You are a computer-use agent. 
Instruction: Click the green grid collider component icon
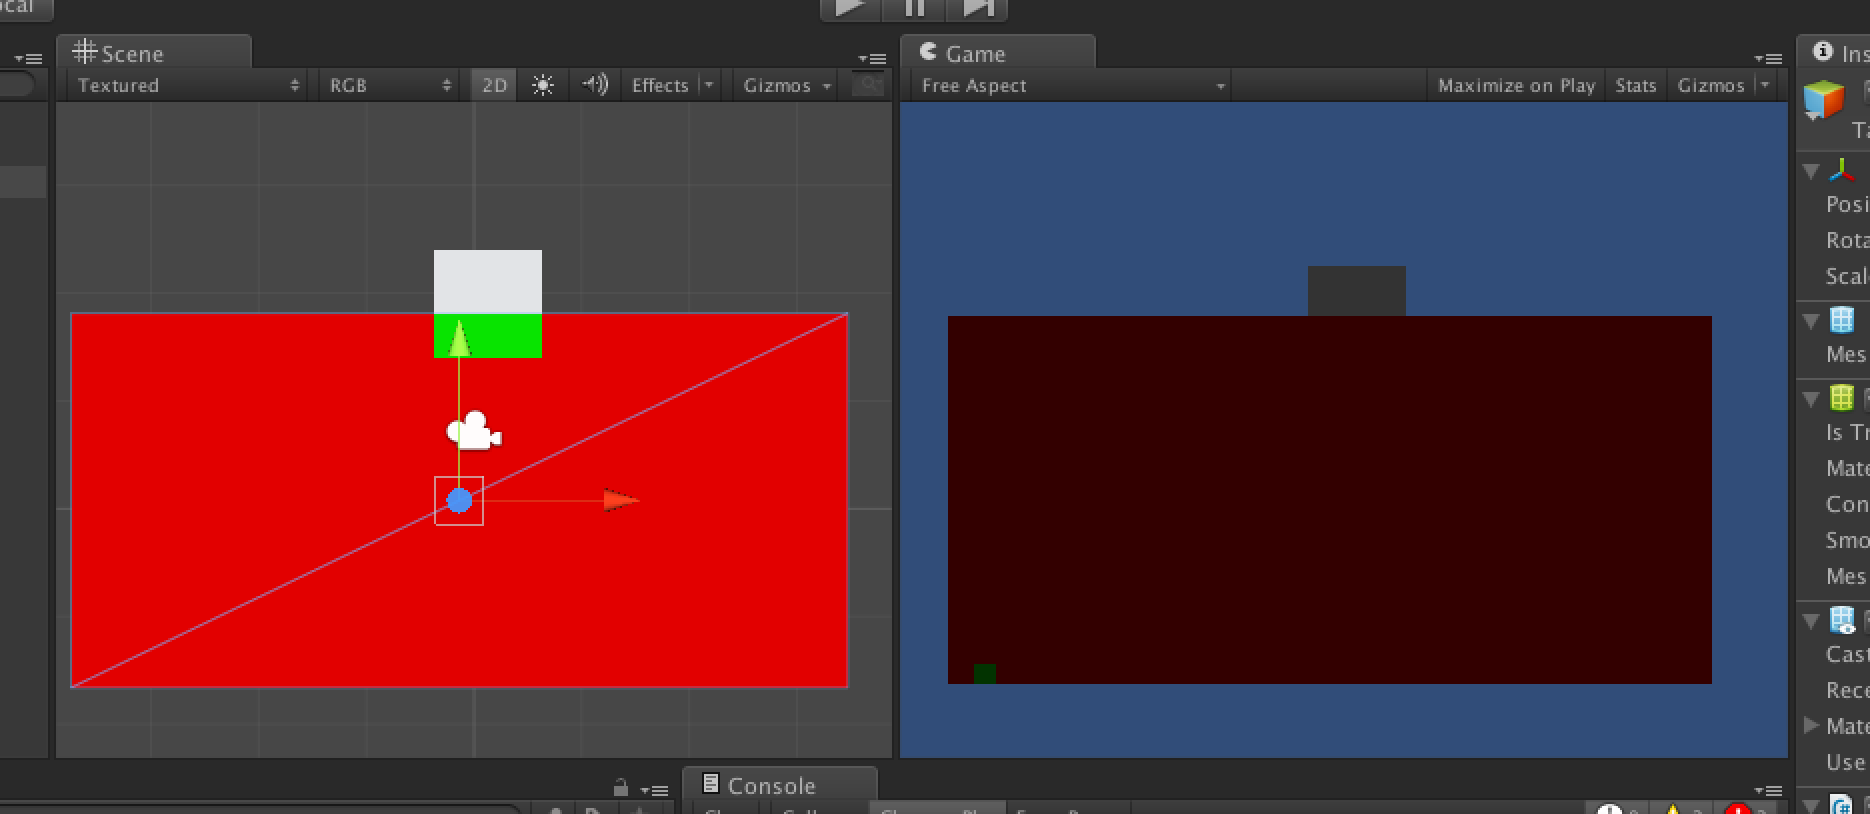[x=1842, y=397]
